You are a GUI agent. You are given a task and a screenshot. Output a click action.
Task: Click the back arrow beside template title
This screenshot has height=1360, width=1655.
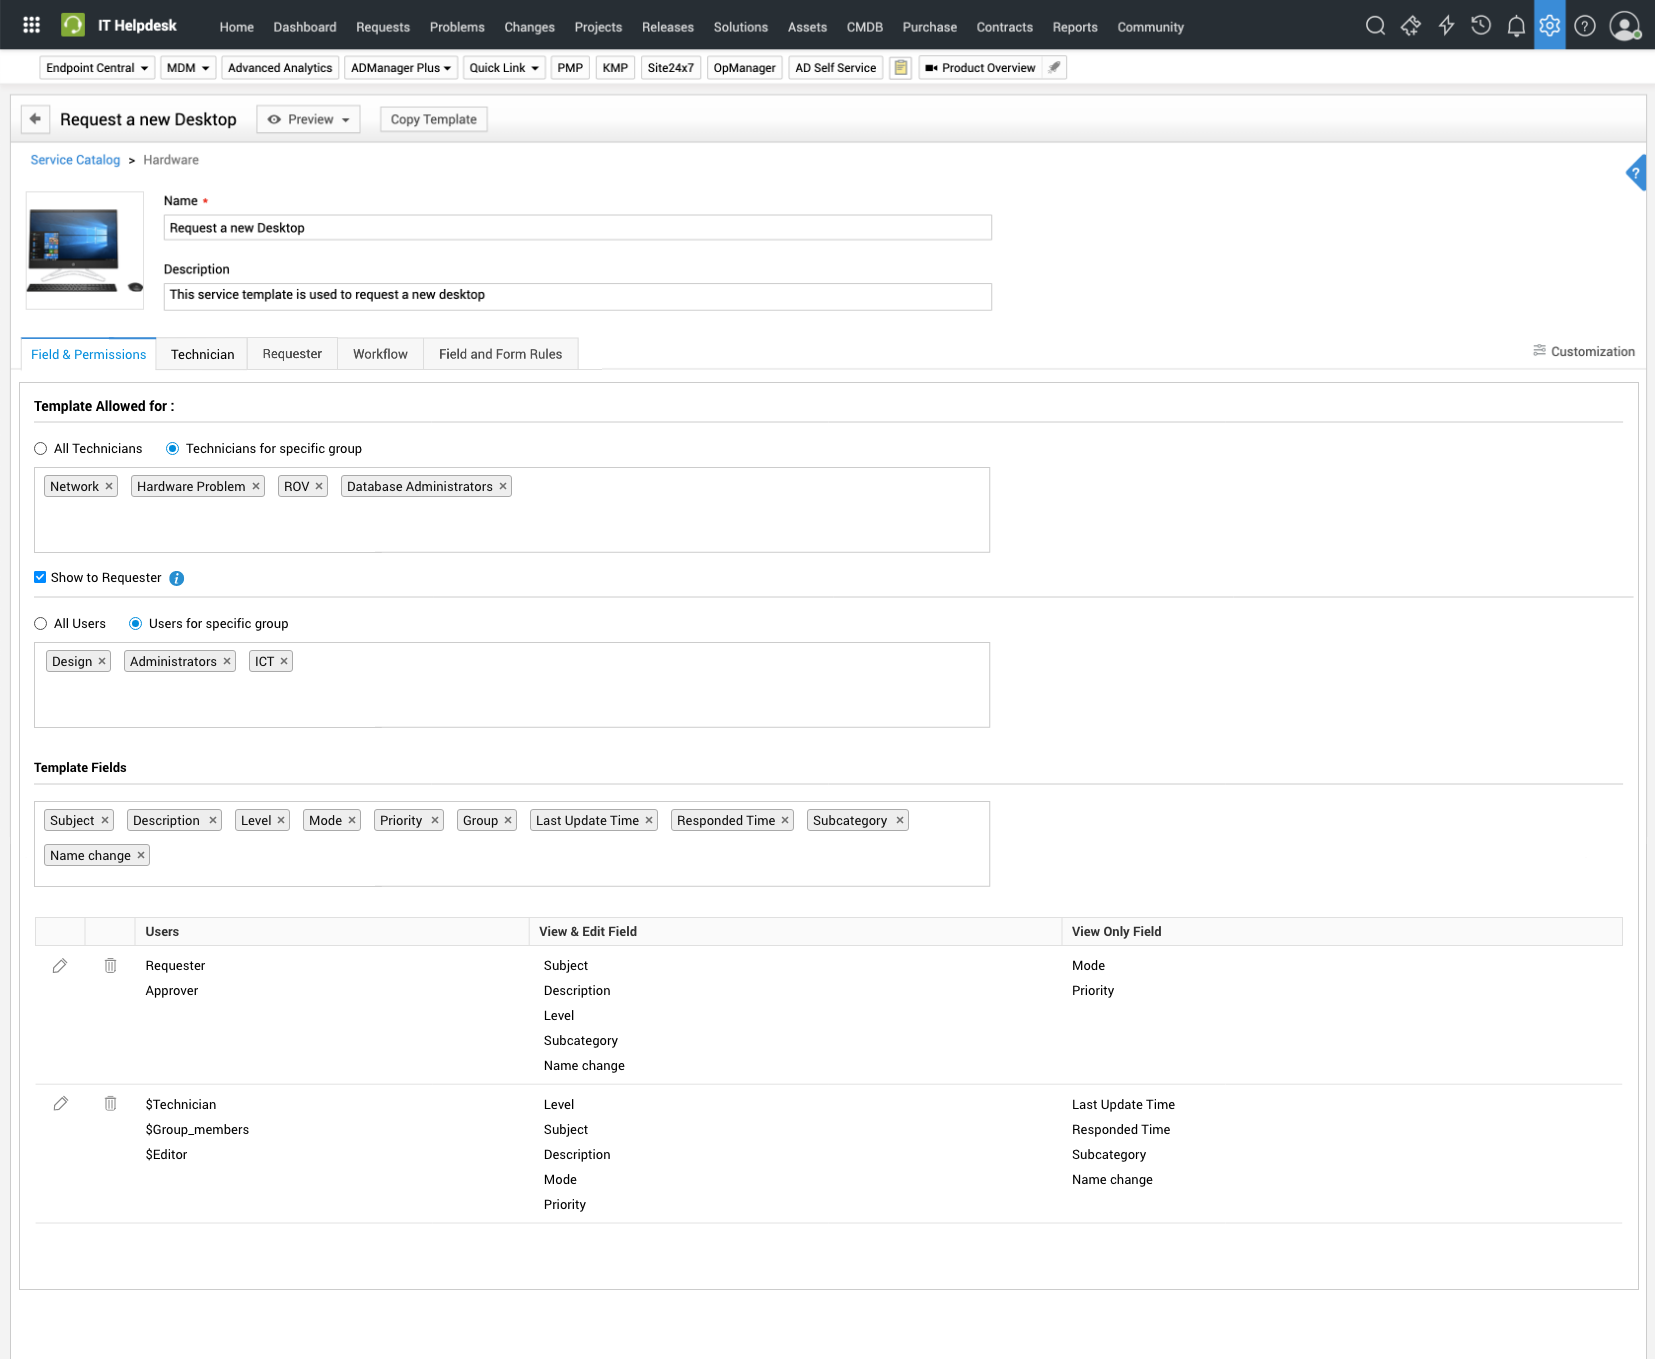point(35,119)
